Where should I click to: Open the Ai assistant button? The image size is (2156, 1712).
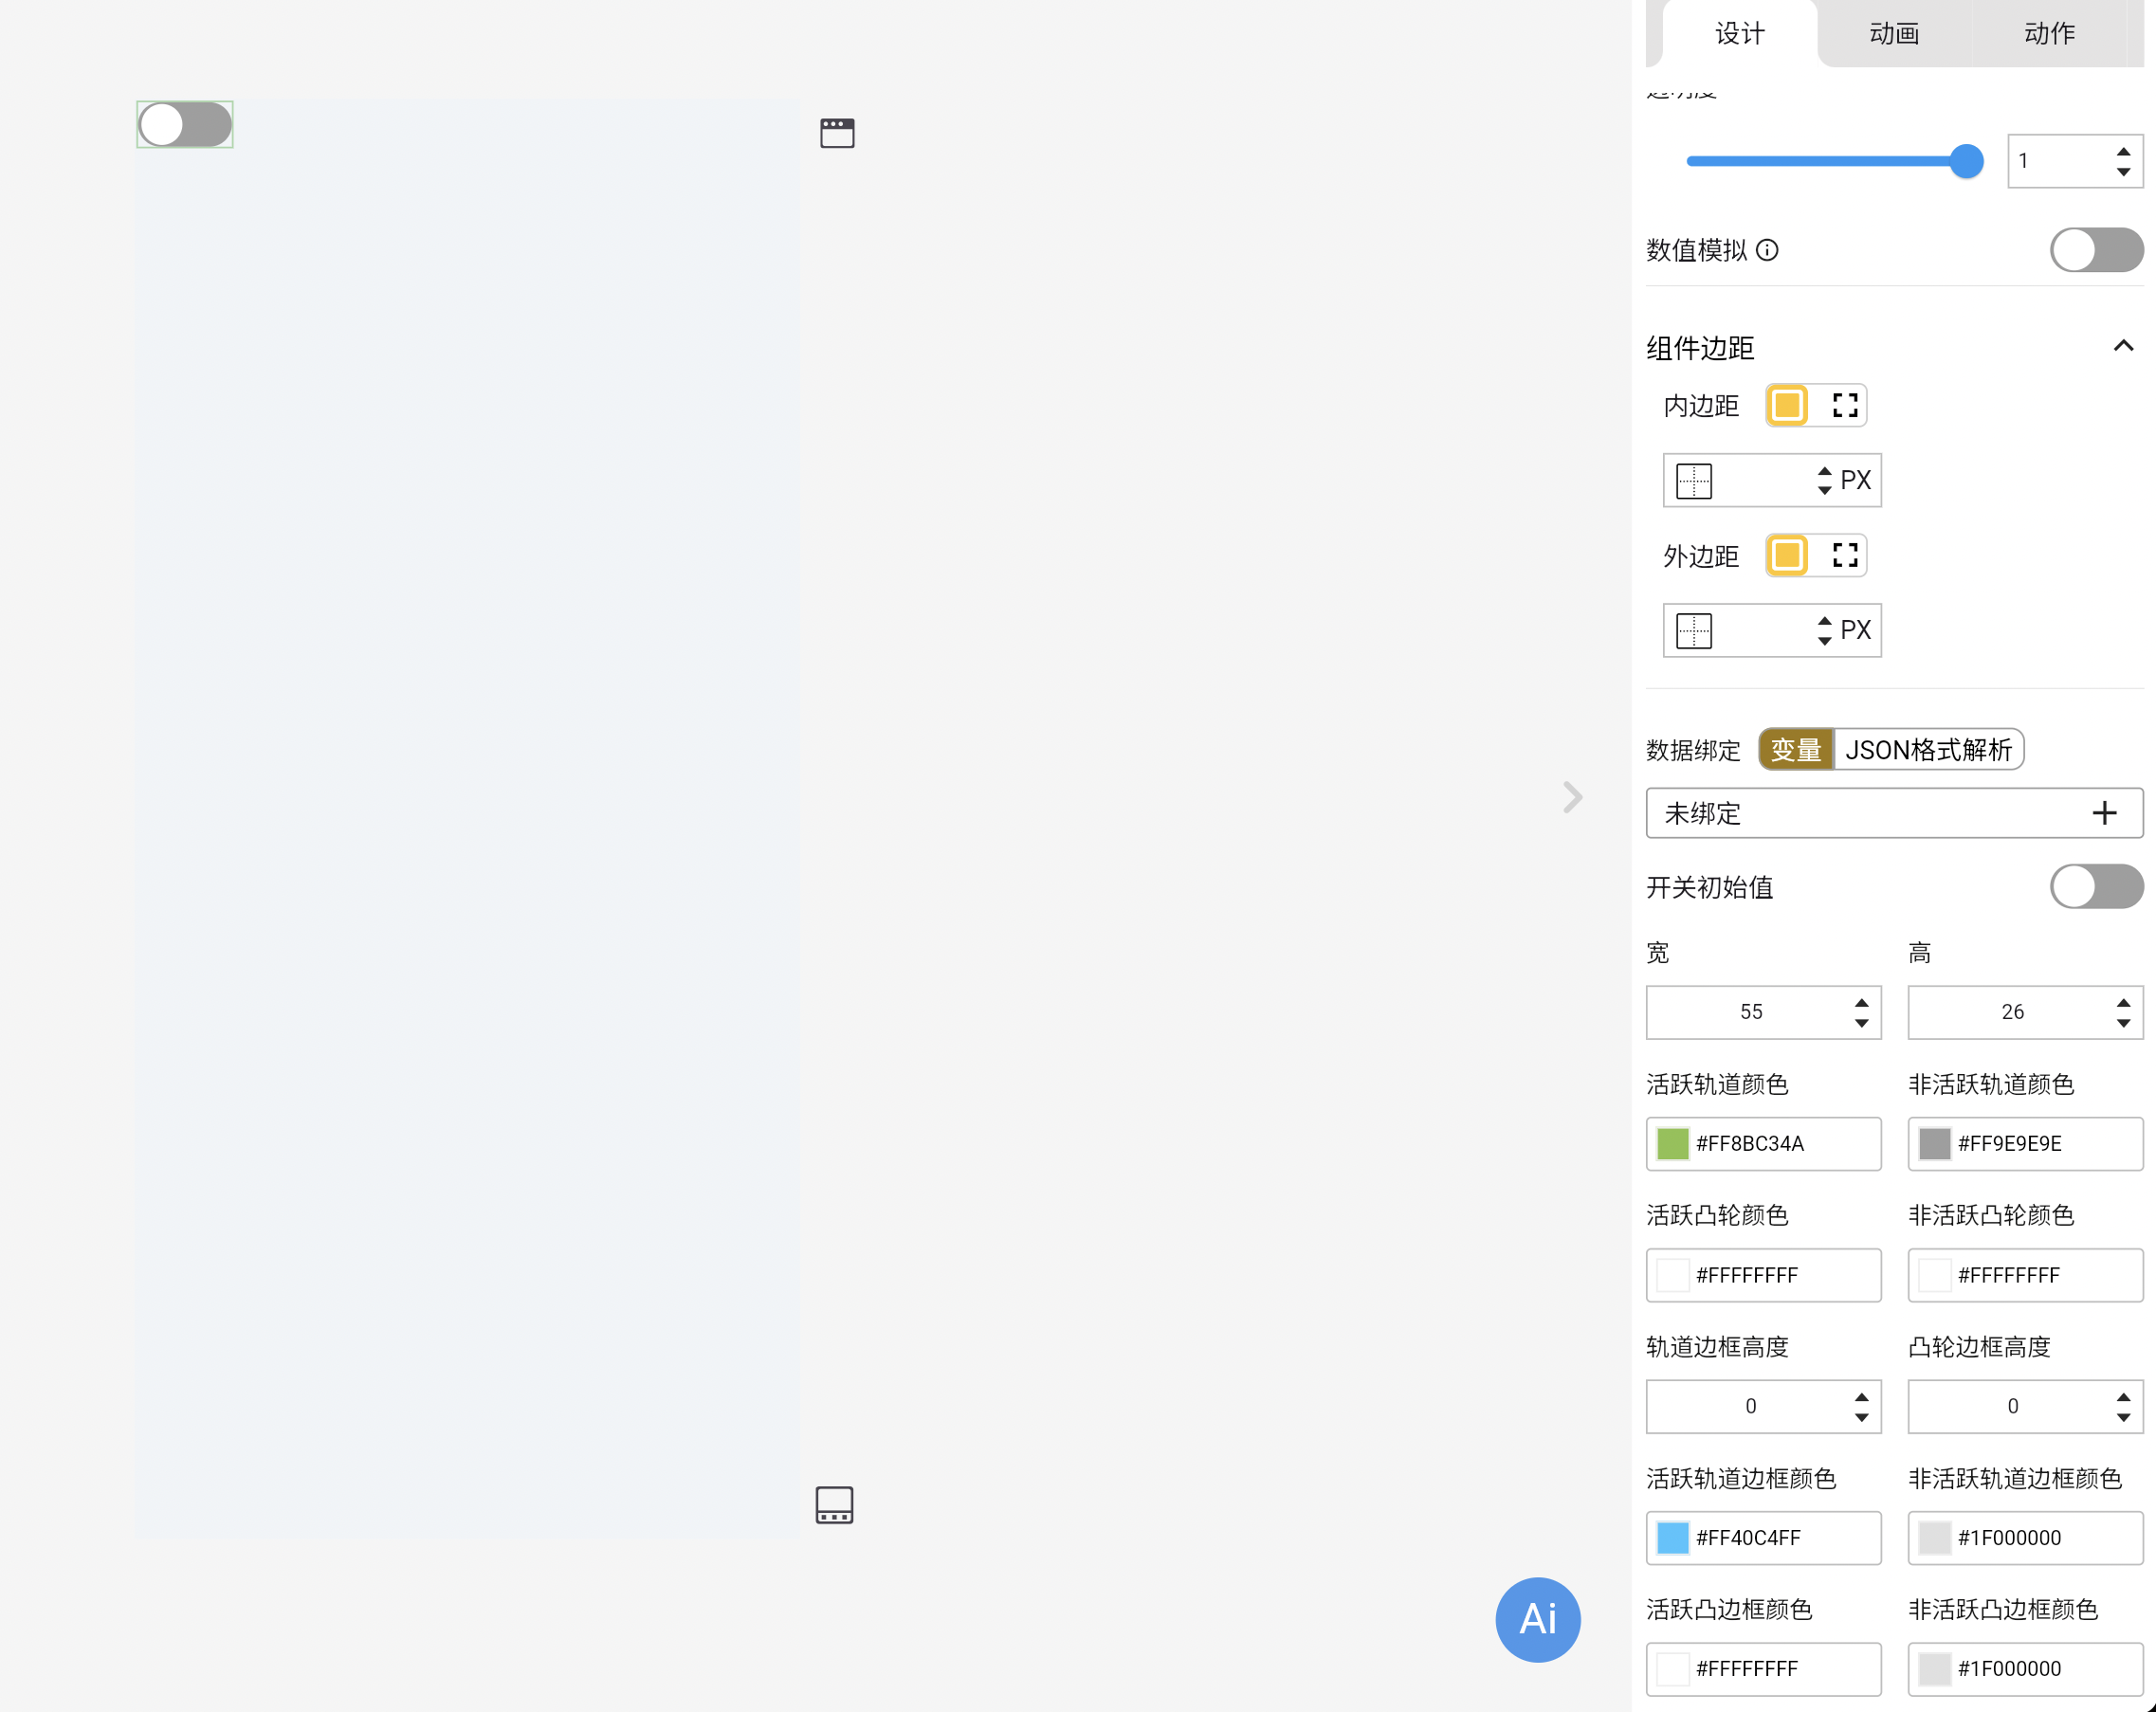1537,1619
